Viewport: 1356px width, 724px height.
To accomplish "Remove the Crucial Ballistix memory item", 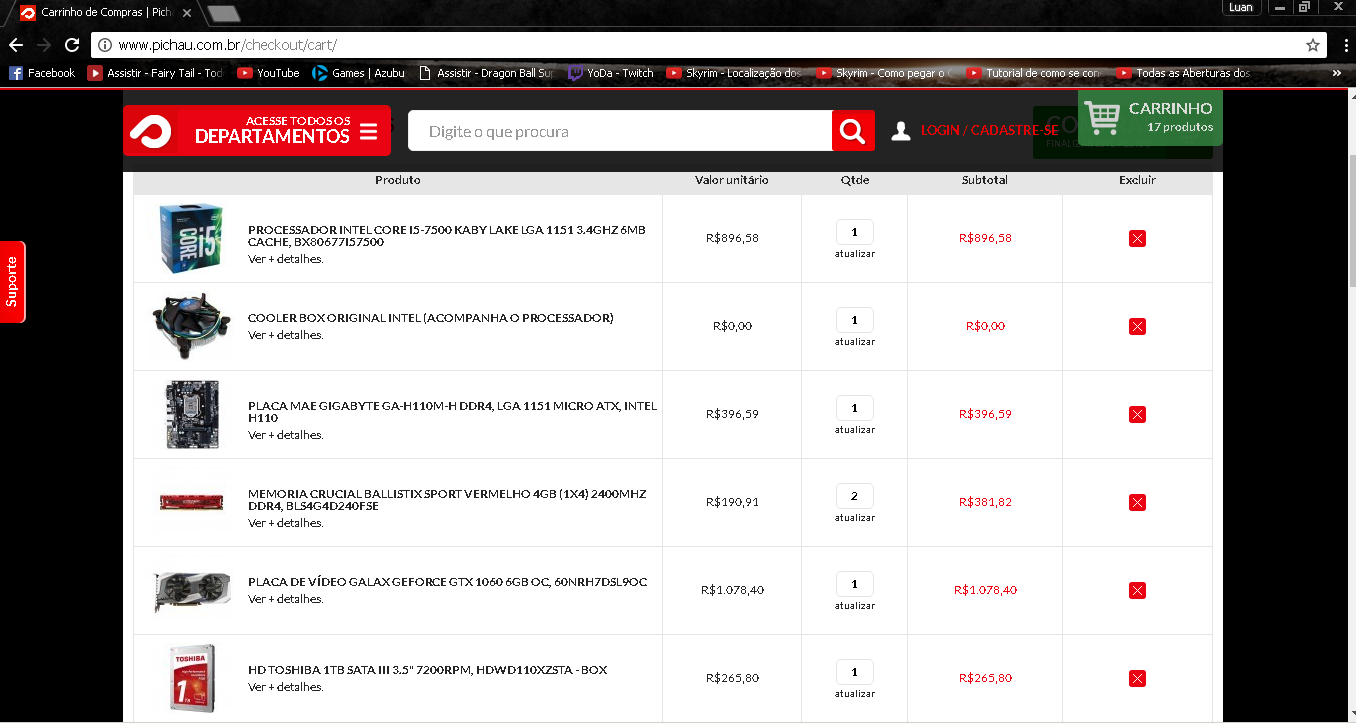I will coord(1137,502).
